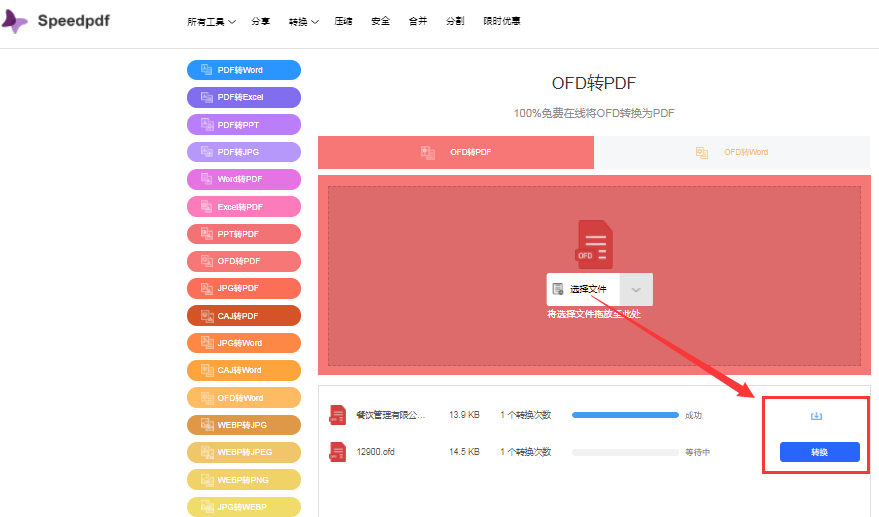Open the 分享 menu item
This screenshot has width=879, height=517.
pos(260,21)
